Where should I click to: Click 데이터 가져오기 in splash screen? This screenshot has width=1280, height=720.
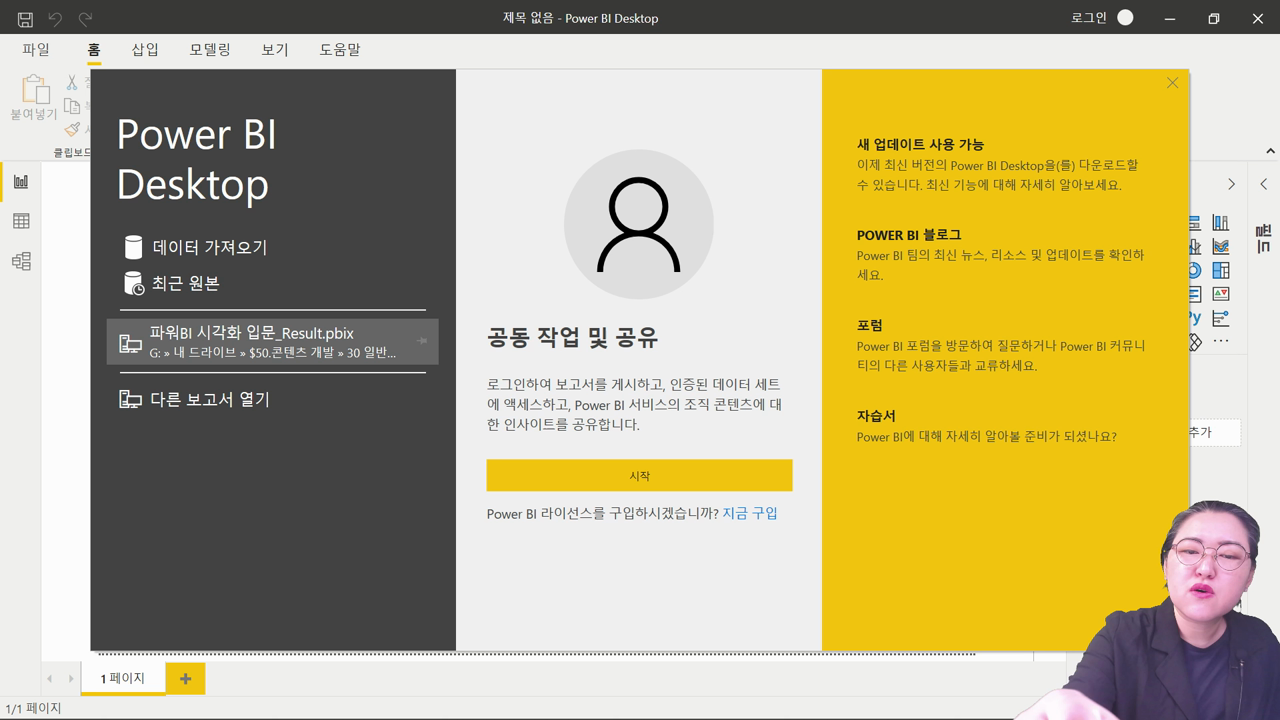pos(210,247)
